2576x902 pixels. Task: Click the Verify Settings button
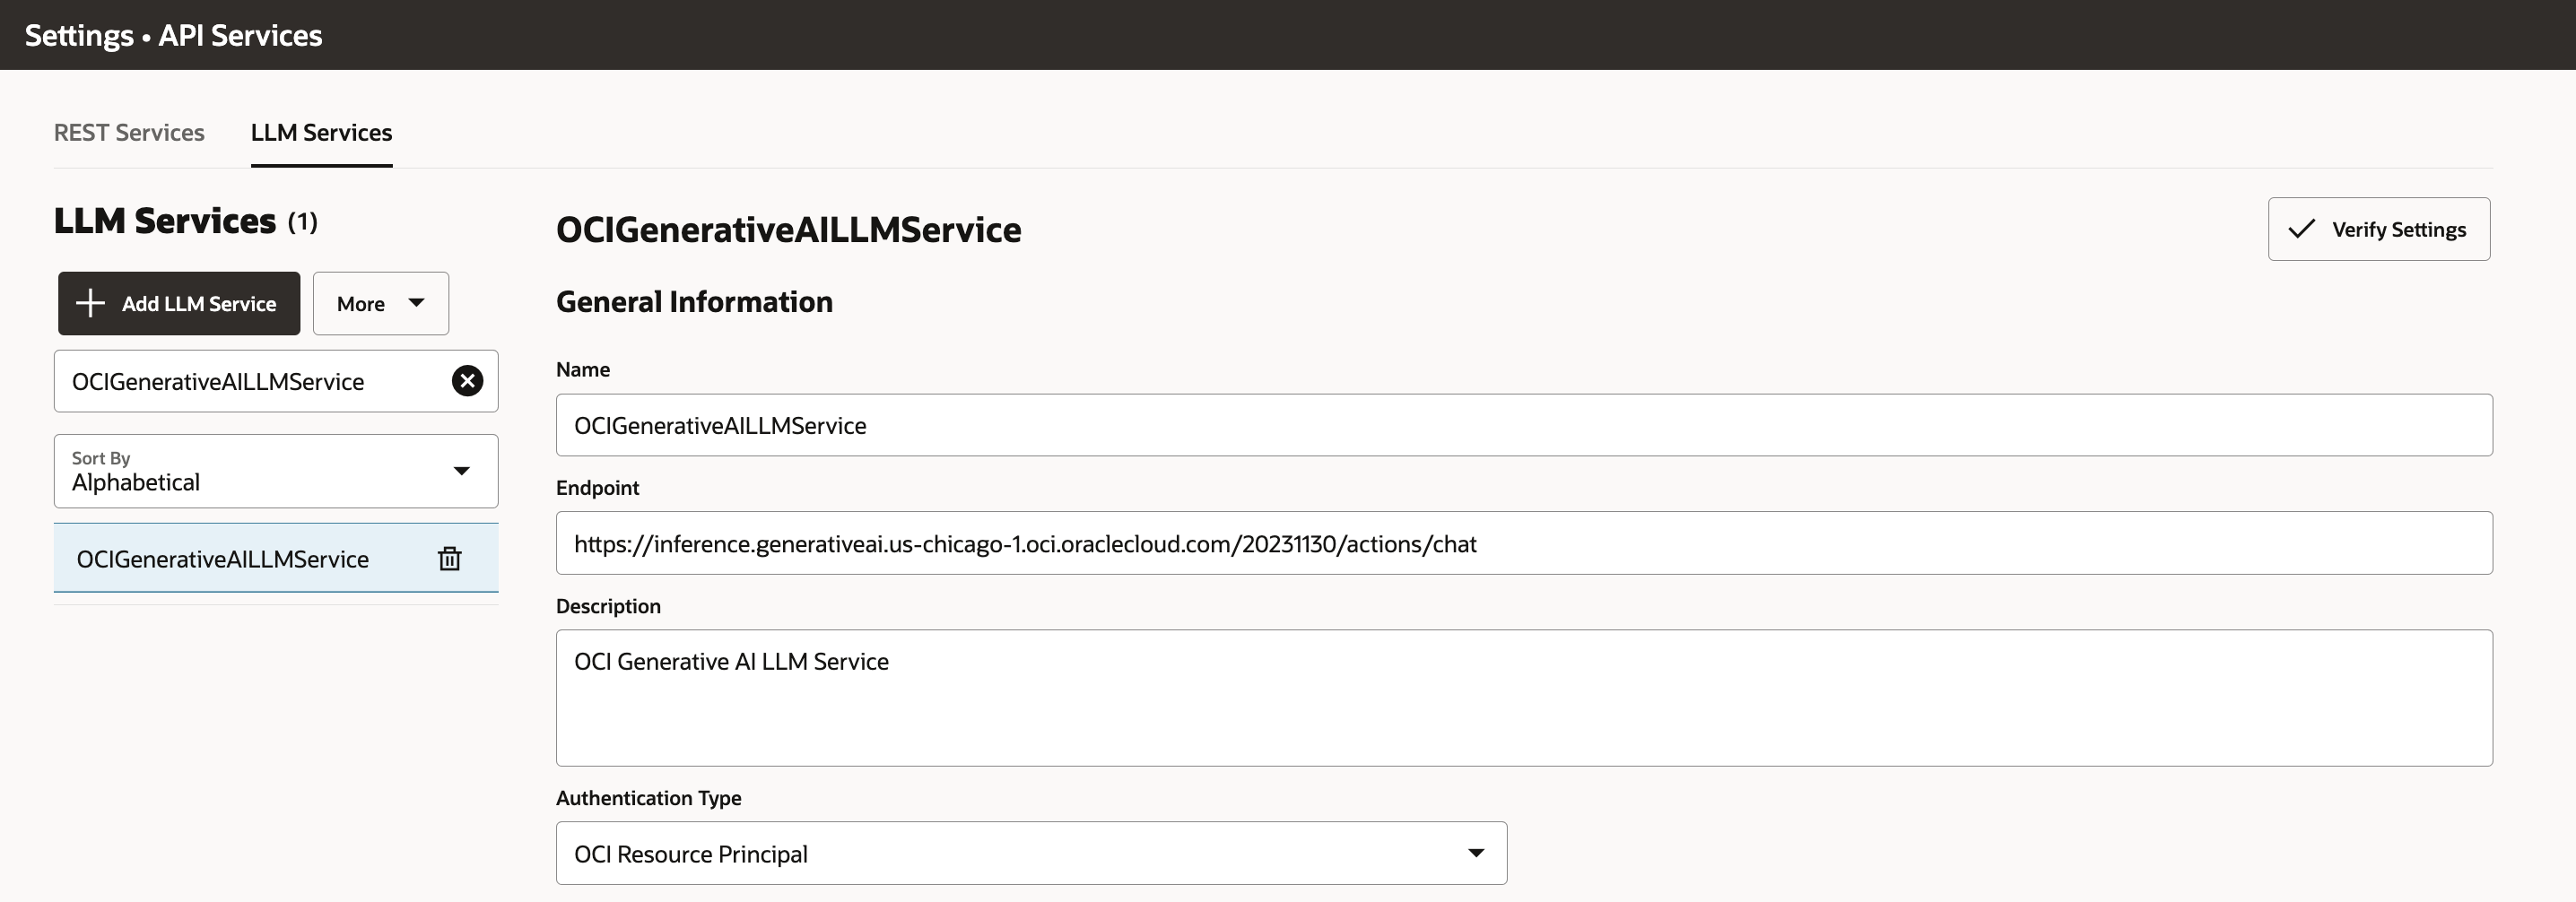coord(2379,229)
